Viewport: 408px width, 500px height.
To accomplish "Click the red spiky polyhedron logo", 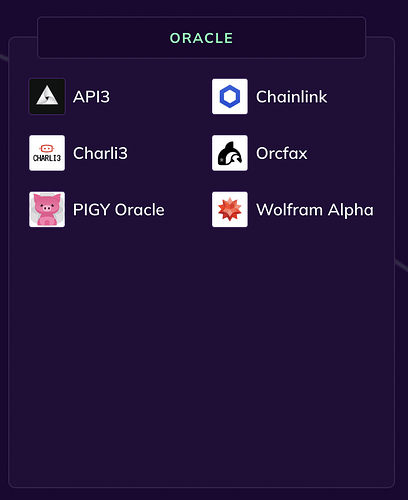I will pyautogui.click(x=230, y=209).
